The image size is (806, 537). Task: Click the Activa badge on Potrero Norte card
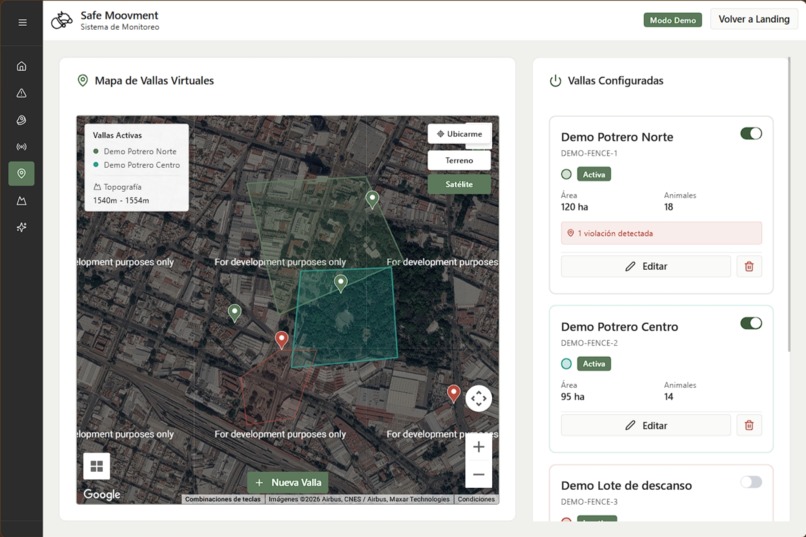click(594, 174)
